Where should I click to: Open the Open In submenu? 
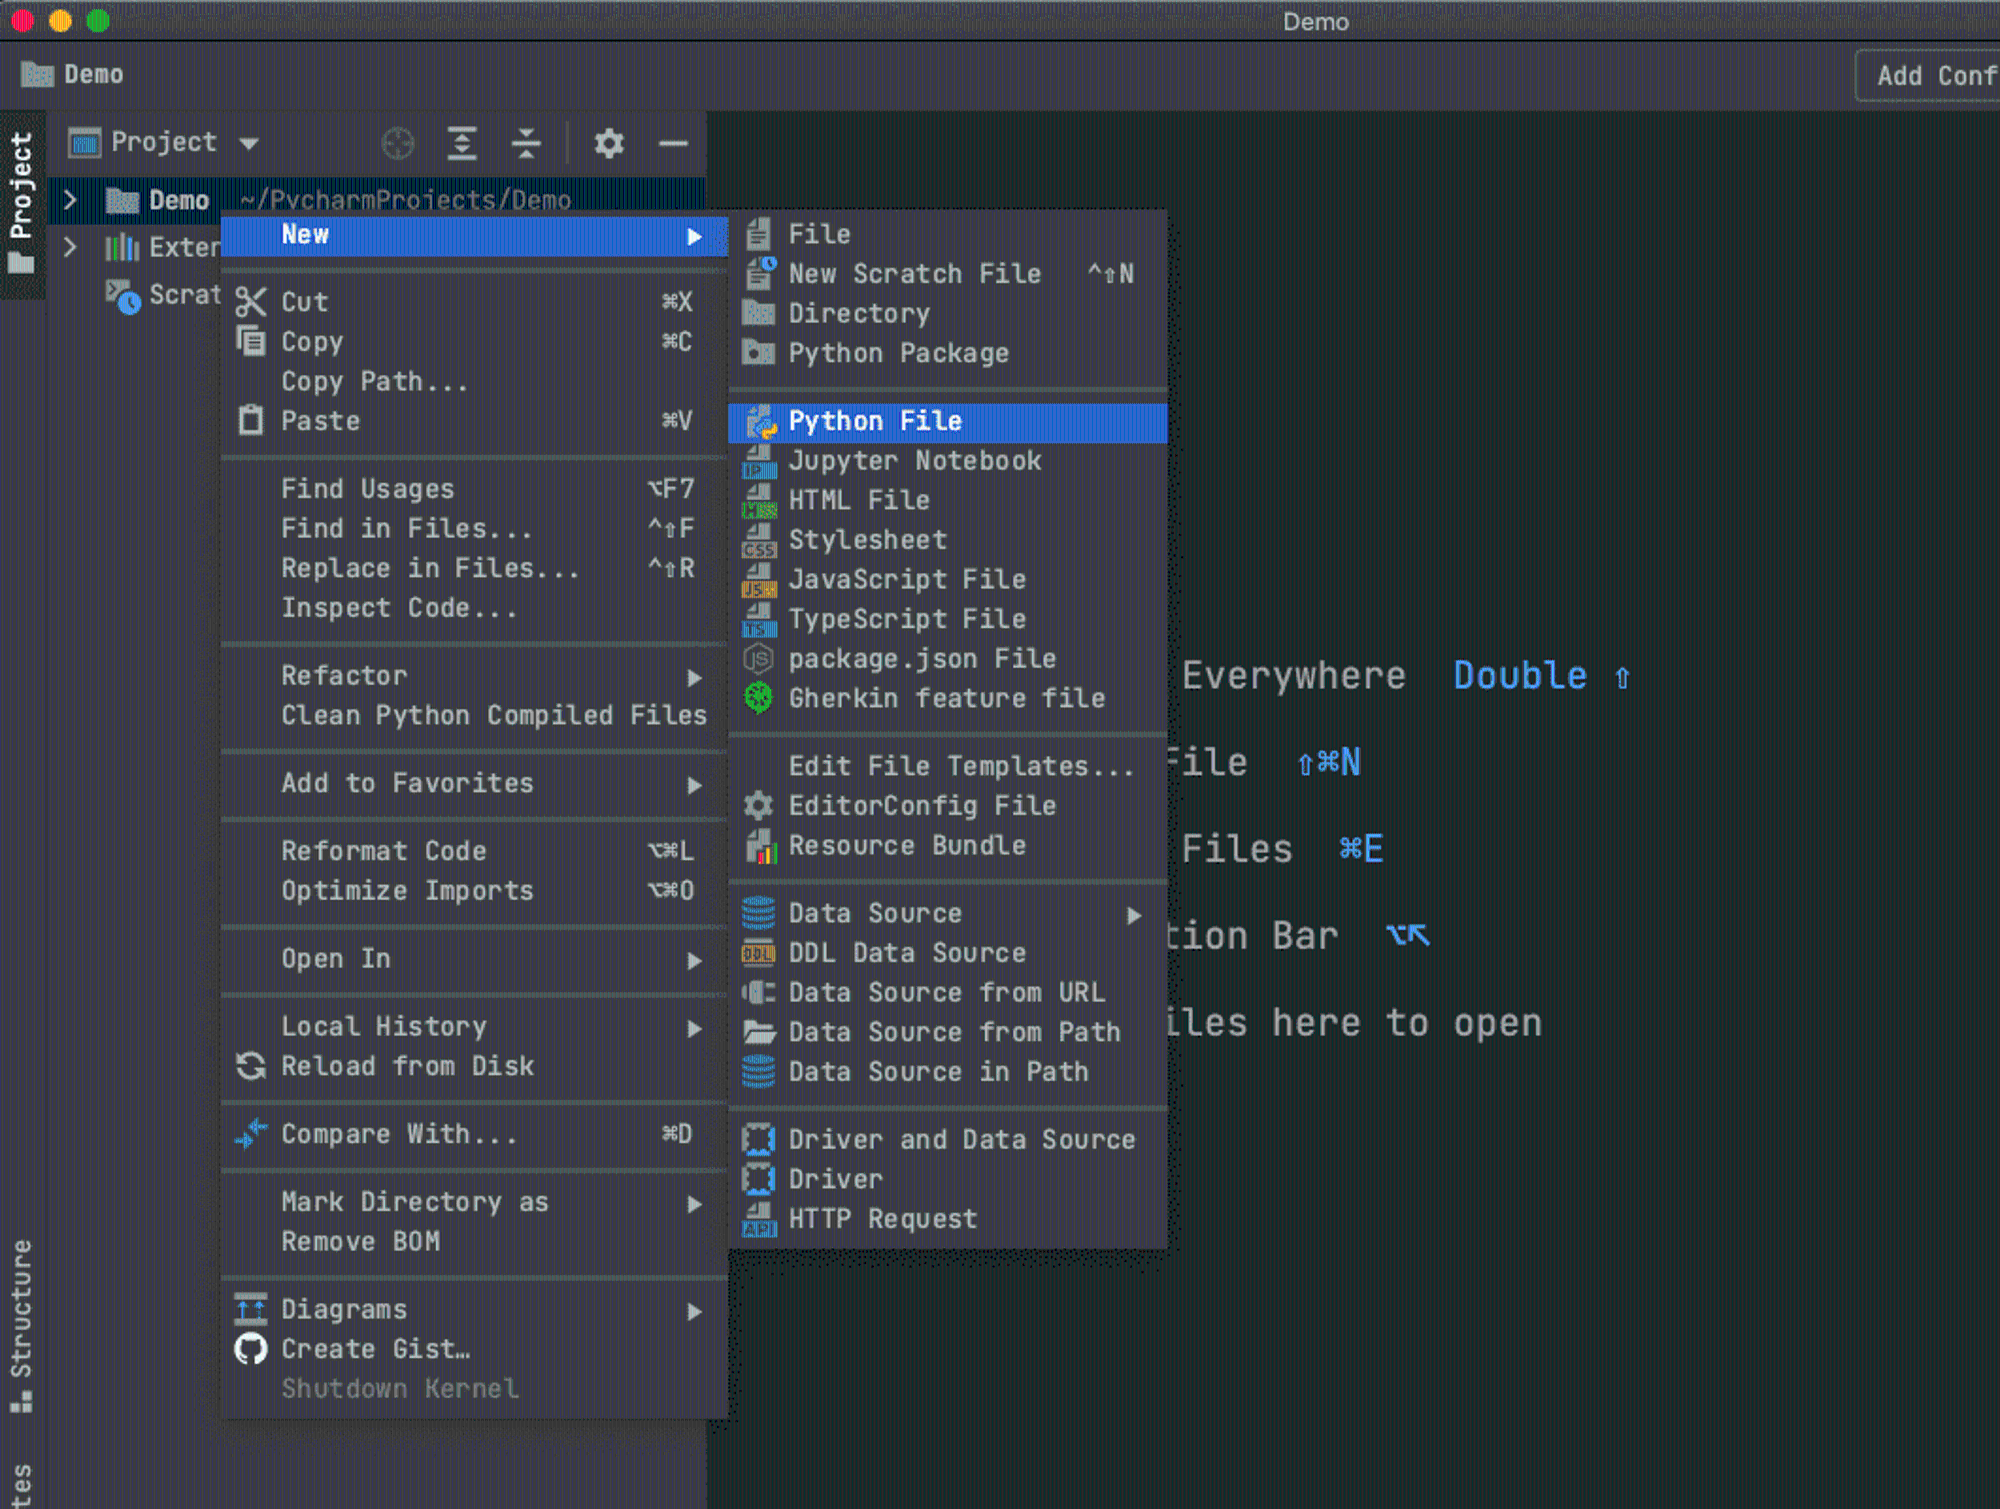pyautogui.click(x=474, y=959)
